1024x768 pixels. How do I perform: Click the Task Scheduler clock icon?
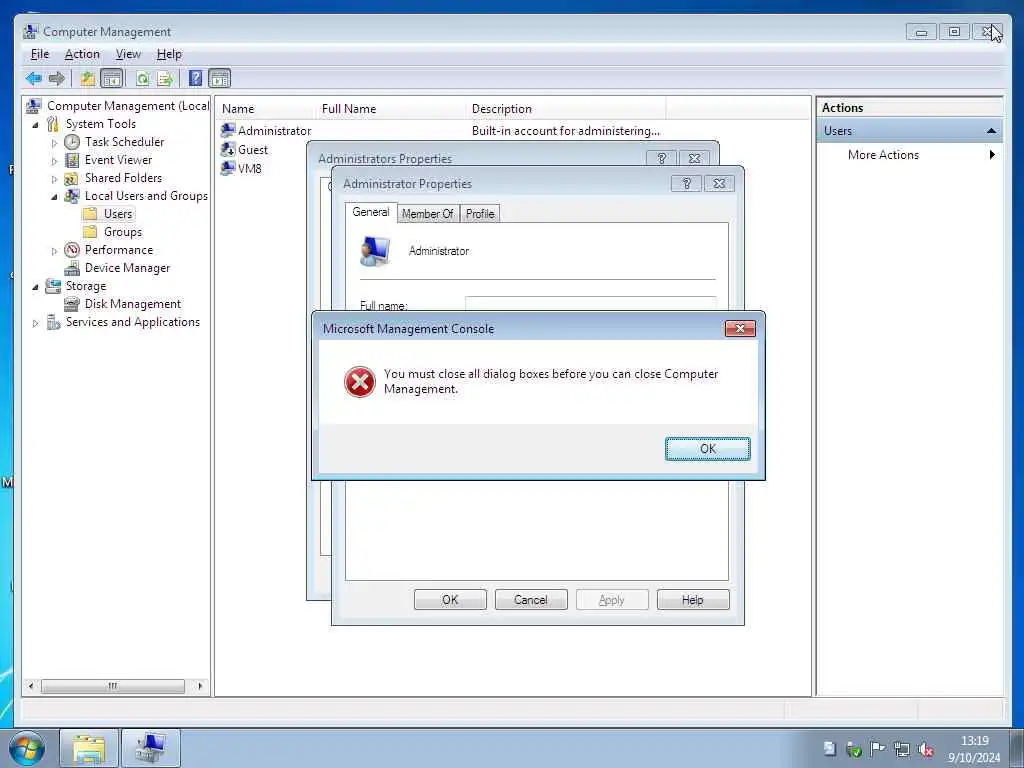tap(72, 142)
